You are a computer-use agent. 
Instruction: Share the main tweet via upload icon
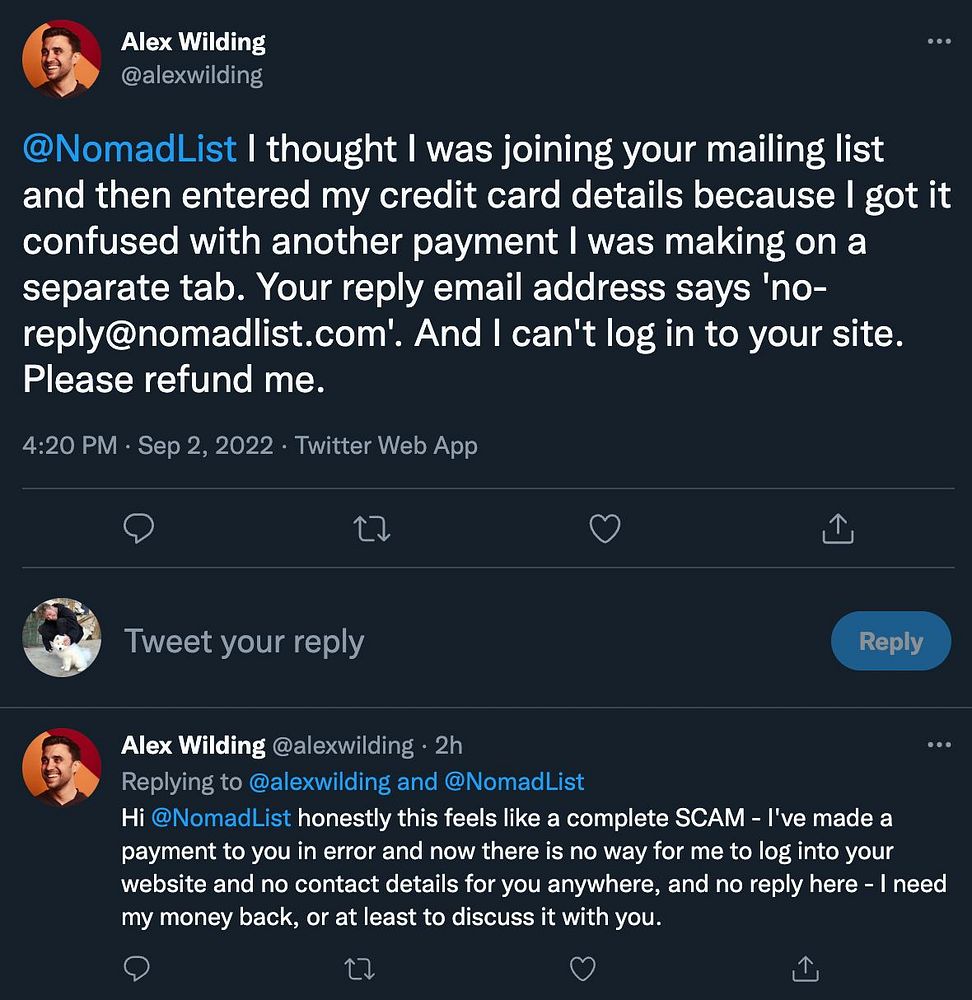[837, 528]
